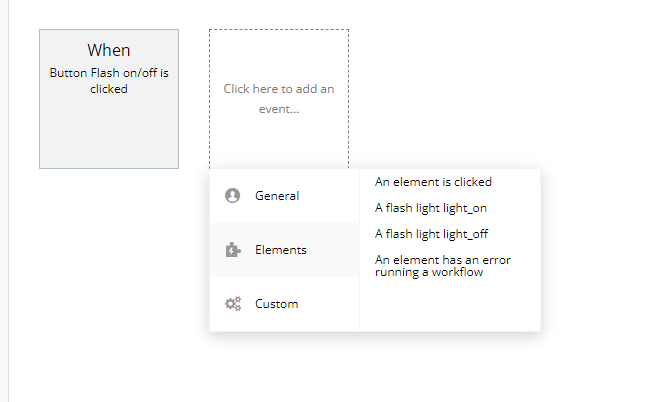Viewport: 670px width, 402px height.
Task: Open the General event category
Action: (277, 196)
